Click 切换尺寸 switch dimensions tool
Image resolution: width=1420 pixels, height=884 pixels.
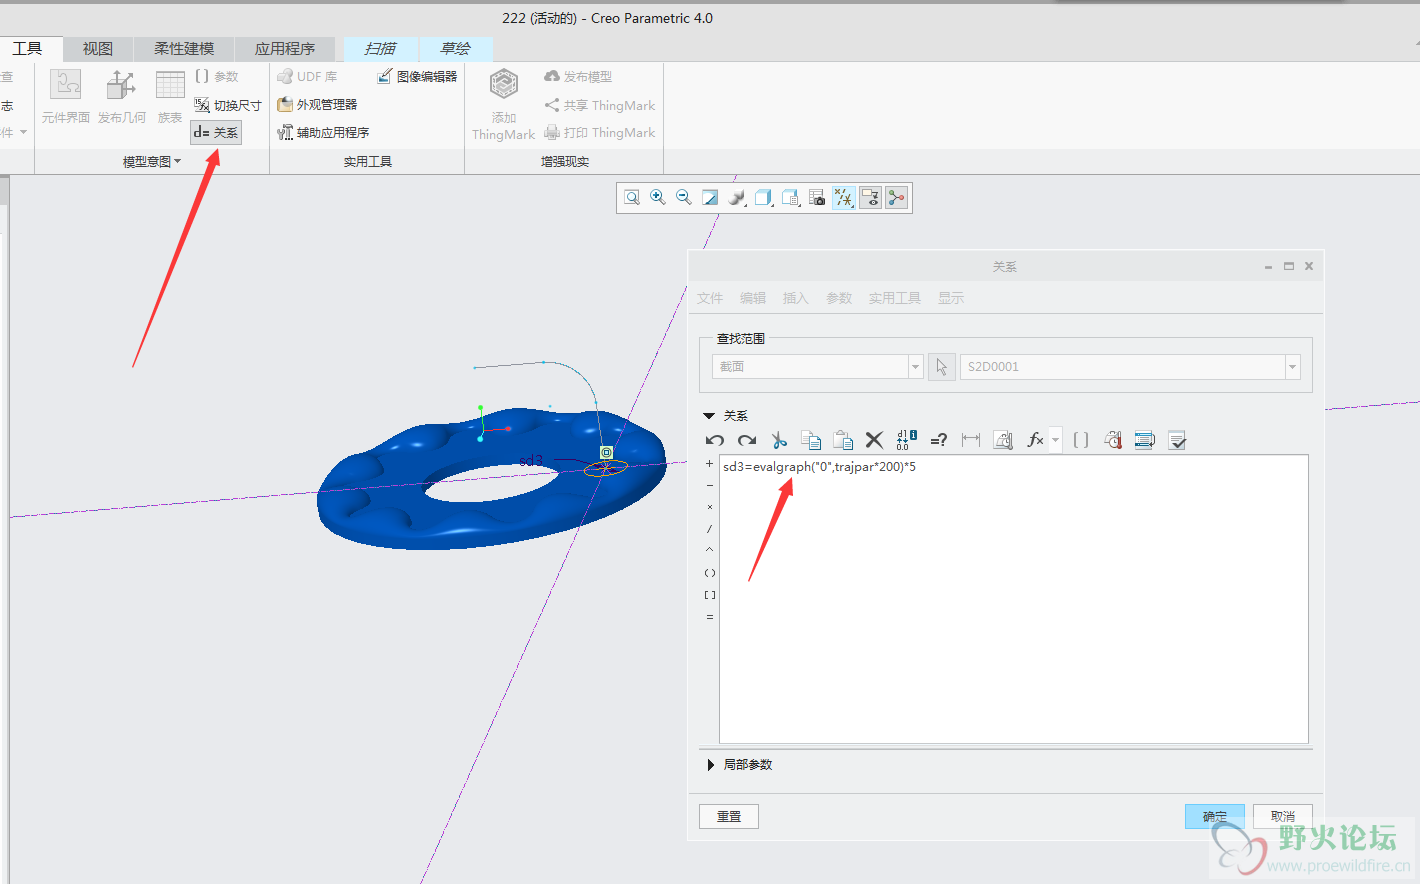pos(228,105)
